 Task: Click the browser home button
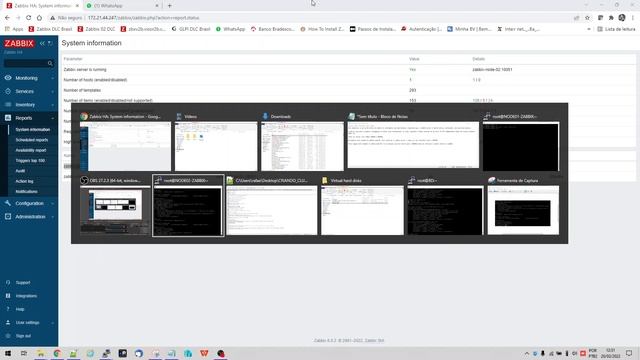(x=39, y=18)
